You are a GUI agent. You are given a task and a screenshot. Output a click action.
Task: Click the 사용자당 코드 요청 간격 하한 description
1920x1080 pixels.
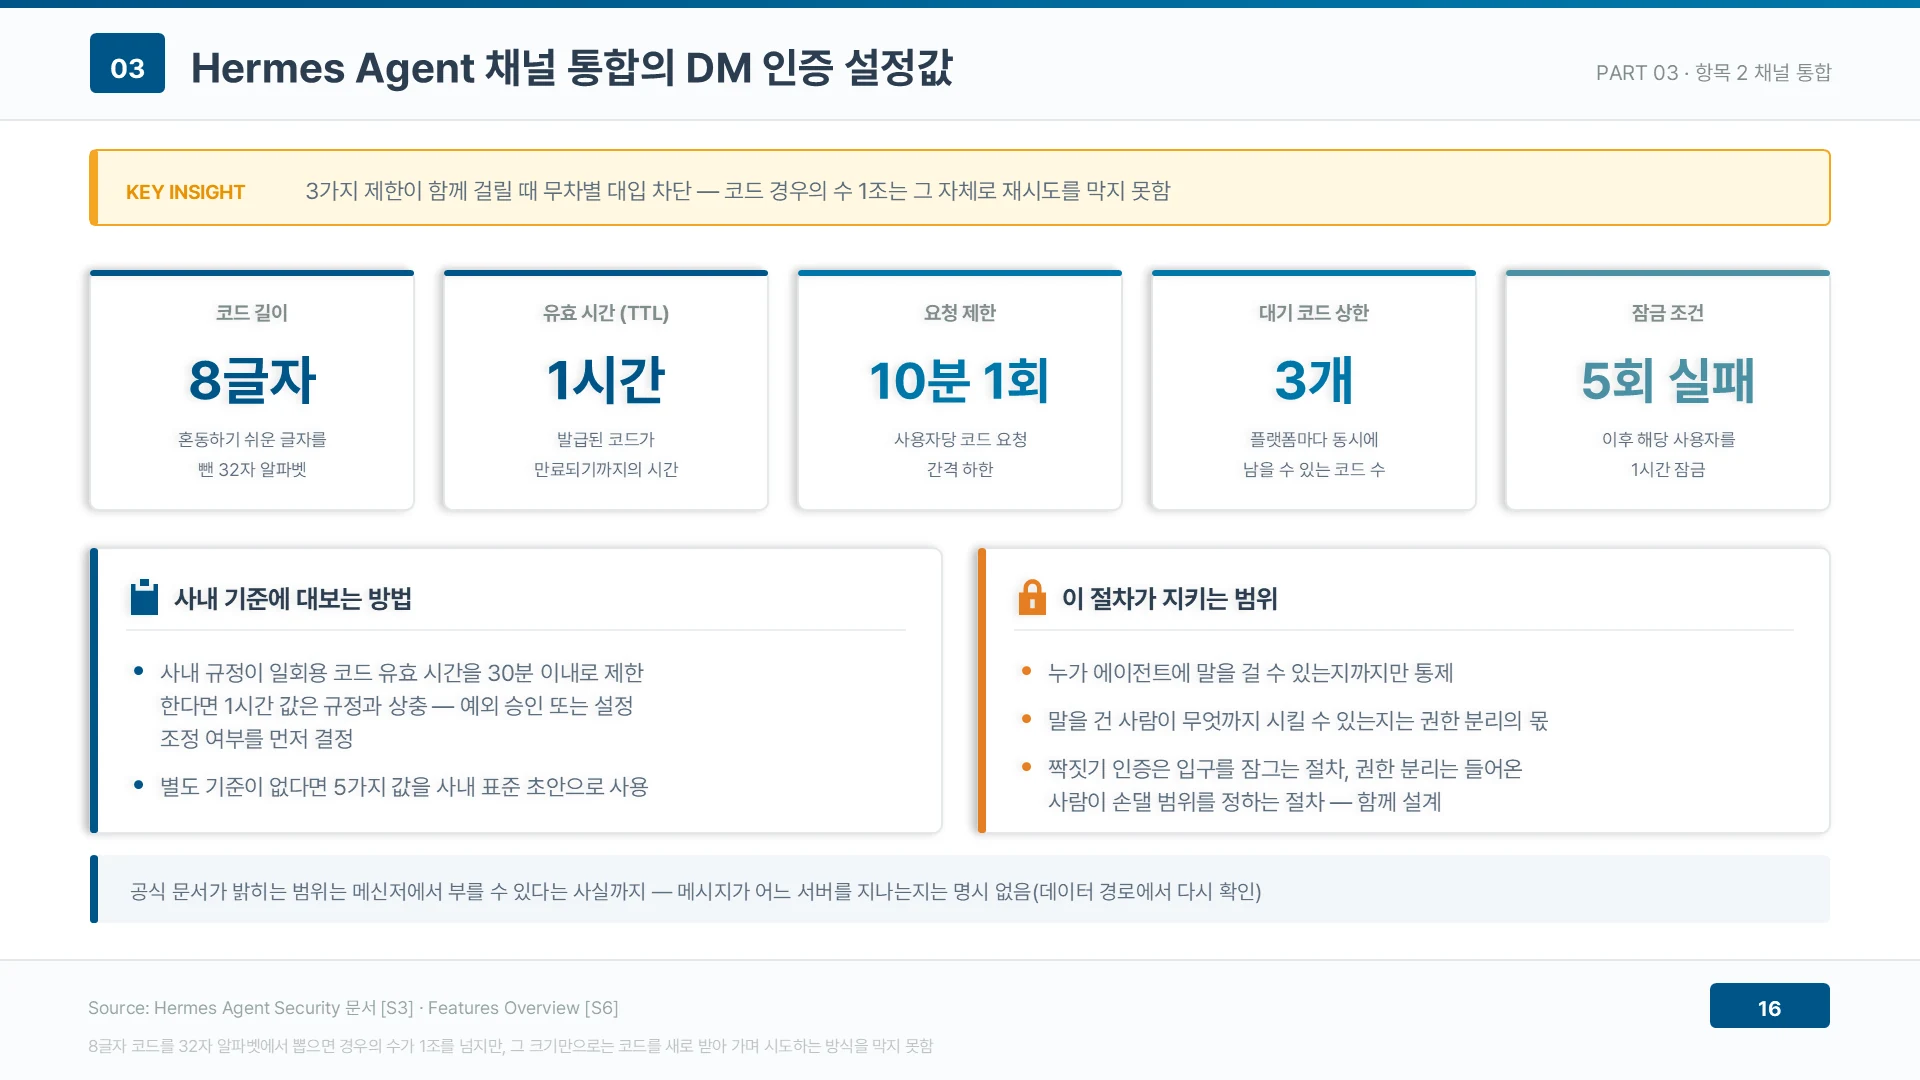click(960, 454)
